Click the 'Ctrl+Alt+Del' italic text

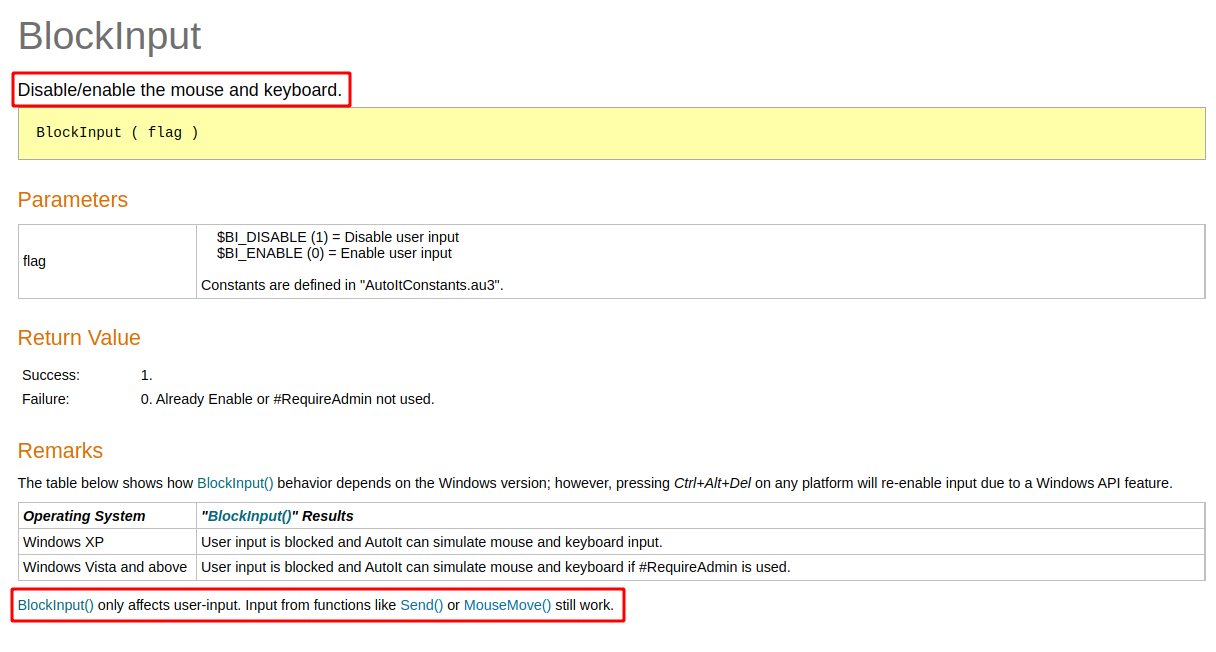[x=712, y=483]
